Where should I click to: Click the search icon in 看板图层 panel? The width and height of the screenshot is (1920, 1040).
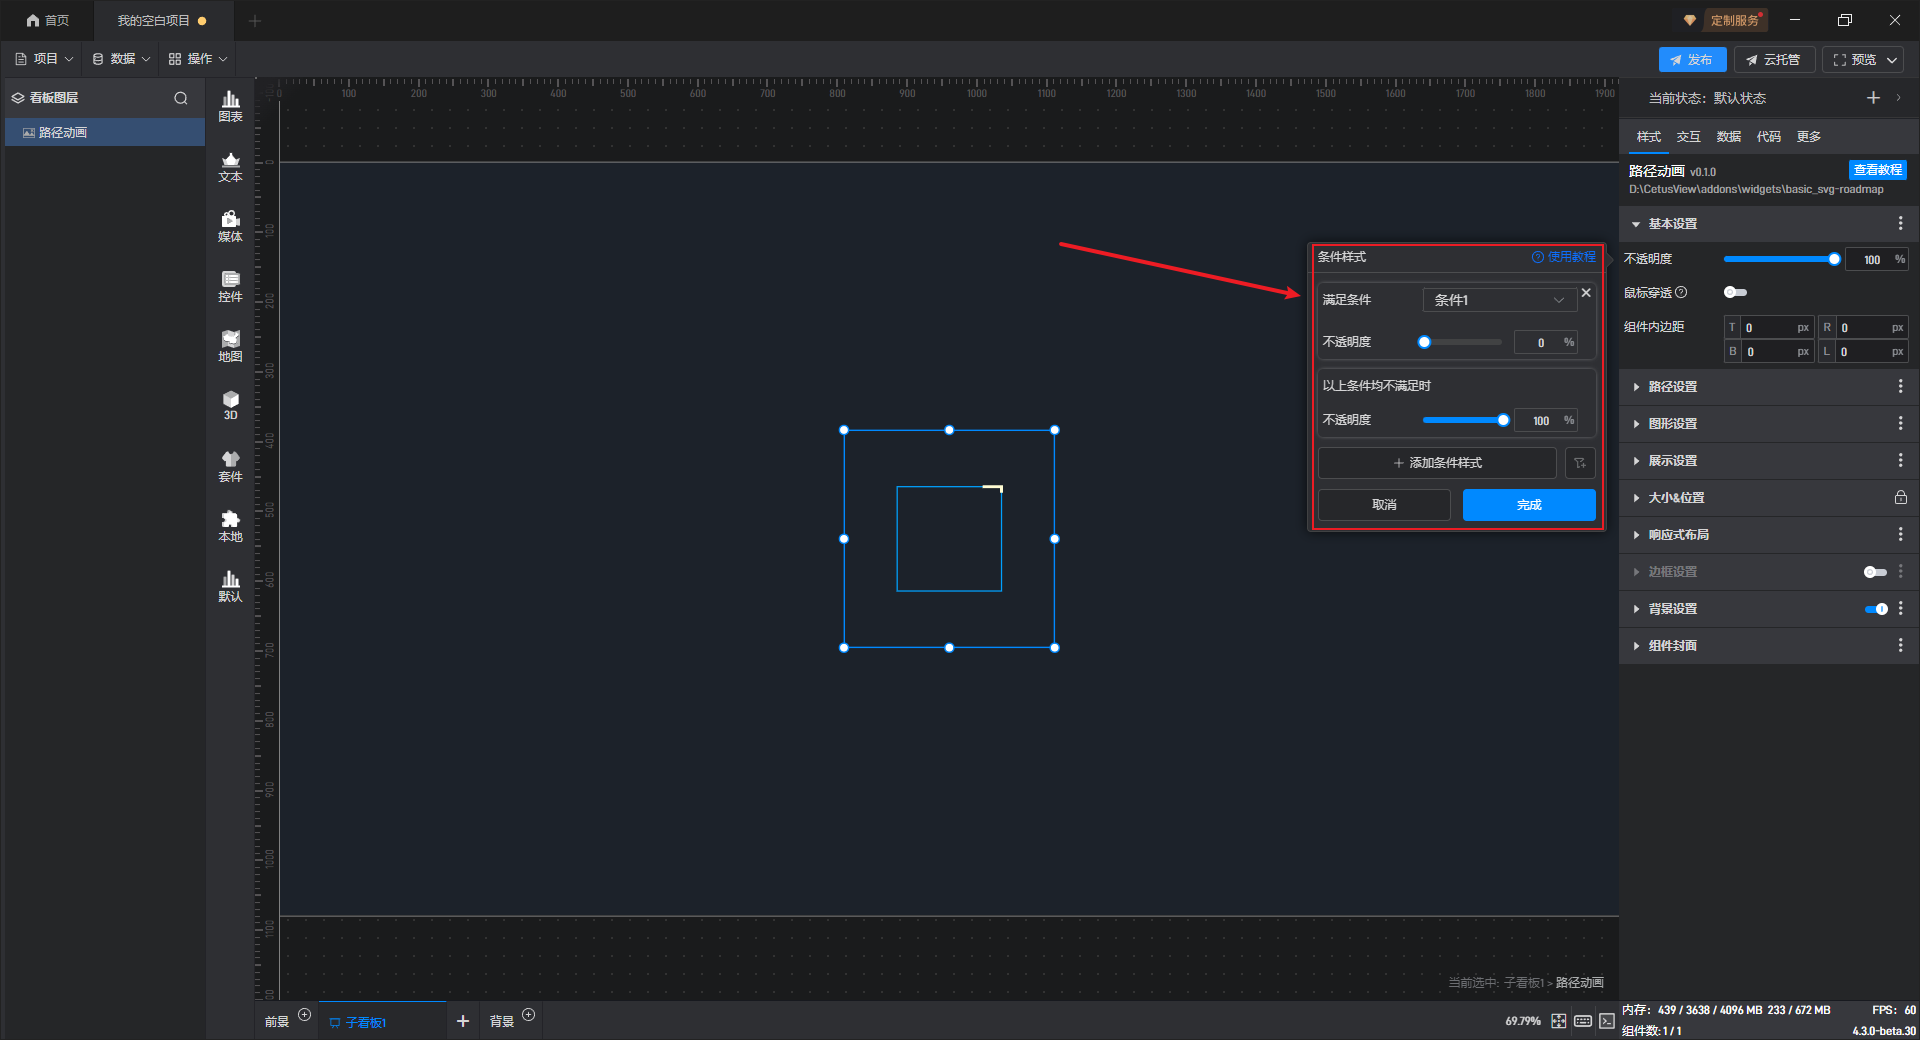point(181,98)
